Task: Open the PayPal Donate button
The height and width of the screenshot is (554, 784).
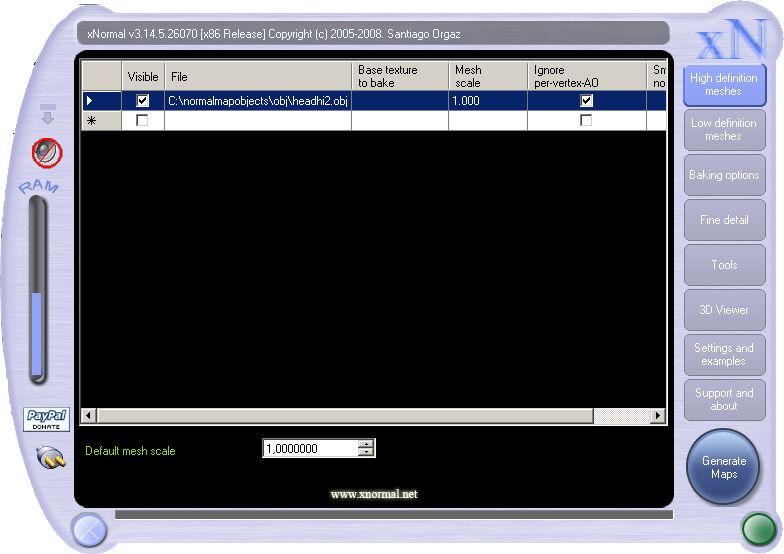Action: [46, 419]
